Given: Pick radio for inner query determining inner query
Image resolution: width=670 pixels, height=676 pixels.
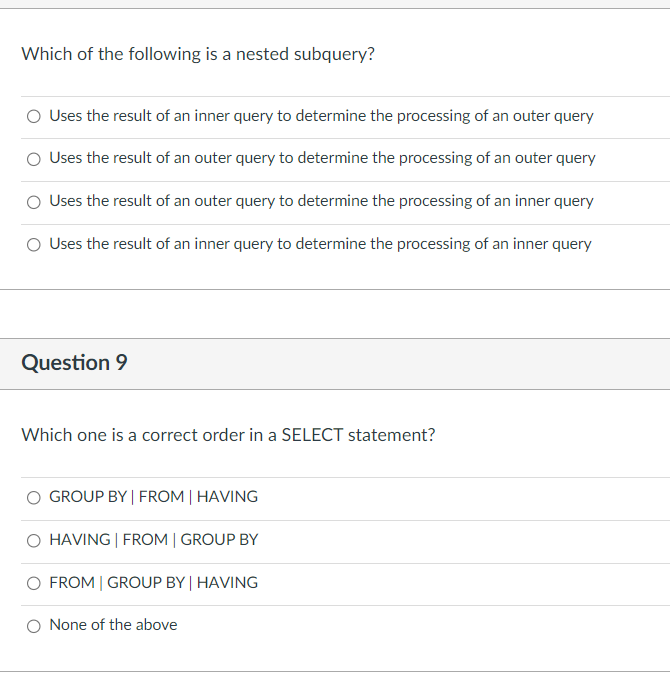Looking at the screenshot, I should 34,245.
